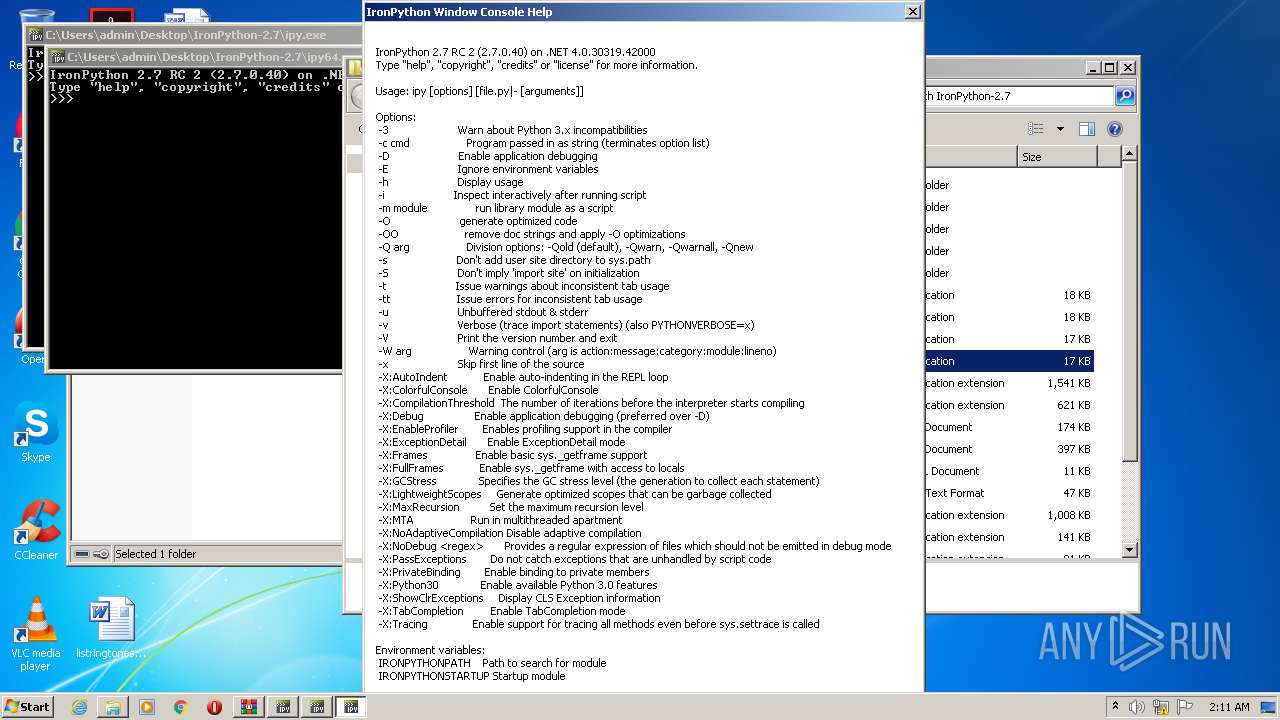Screen dimensions: 1280x720
Task: Click 'Usage: ipy [options]' help line
Action: click(x=479, y=91)
